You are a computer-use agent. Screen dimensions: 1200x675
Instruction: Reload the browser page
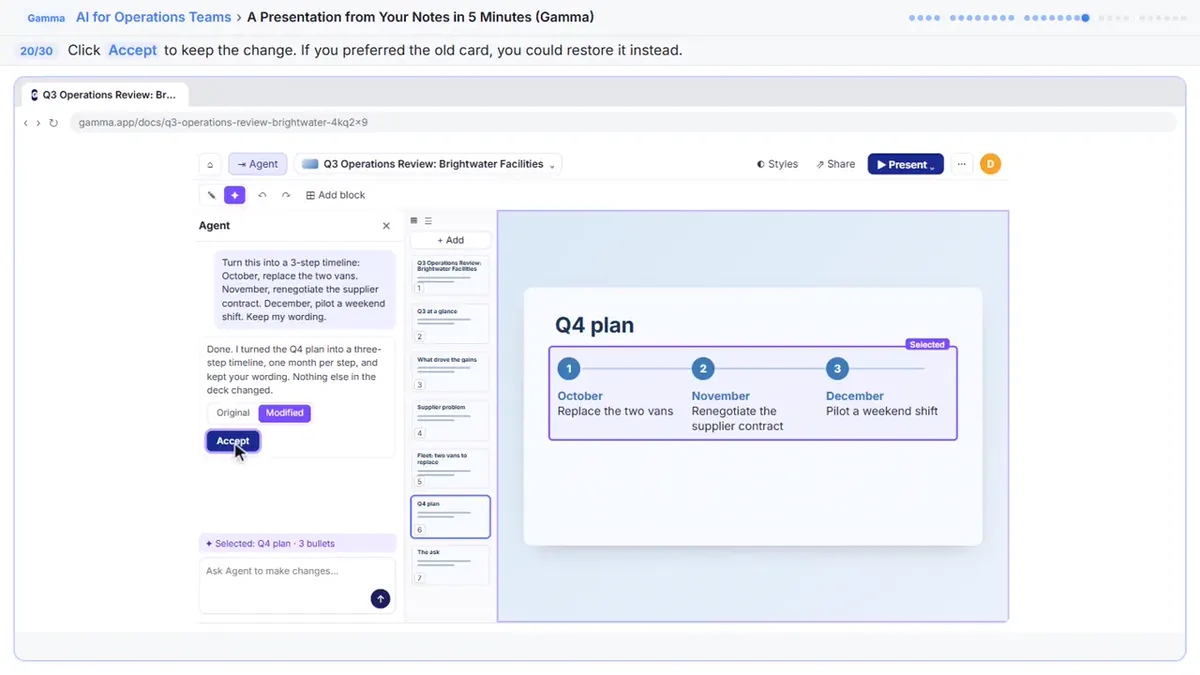53,123
